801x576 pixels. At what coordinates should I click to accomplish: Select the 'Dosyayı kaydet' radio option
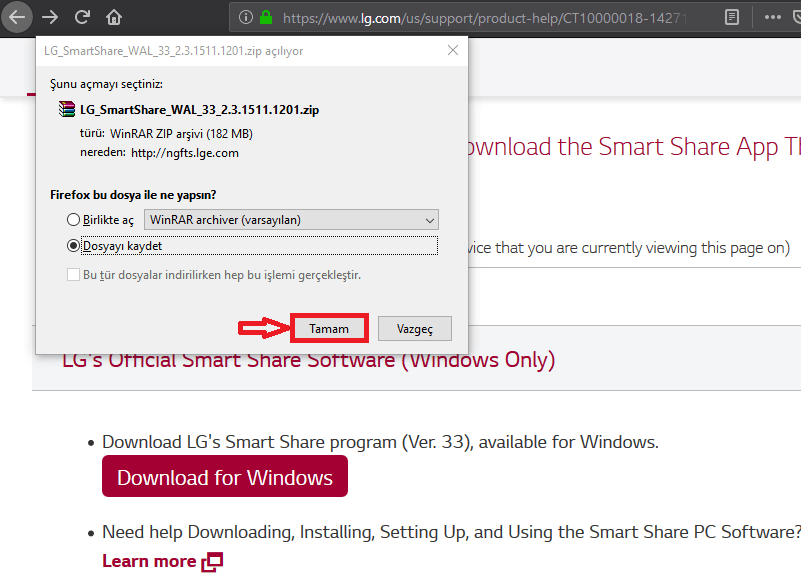point(73,246)
